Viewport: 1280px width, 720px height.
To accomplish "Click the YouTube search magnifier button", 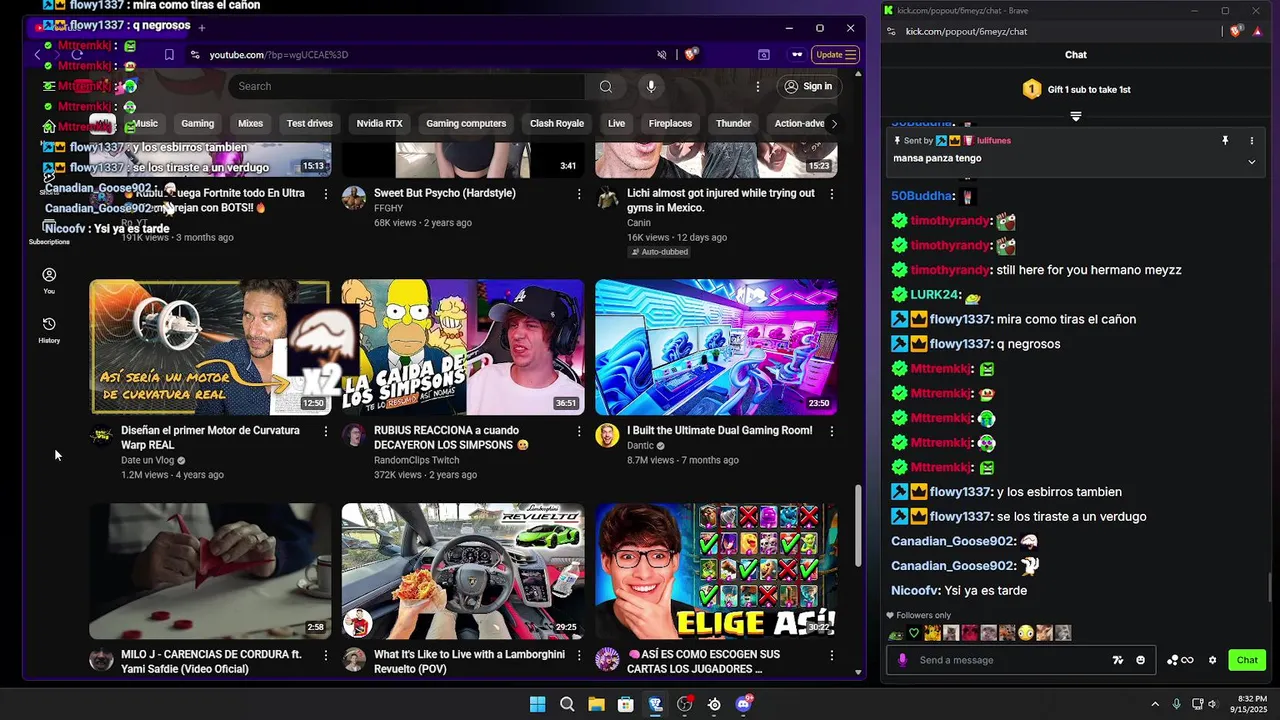I will click(606, 86).
